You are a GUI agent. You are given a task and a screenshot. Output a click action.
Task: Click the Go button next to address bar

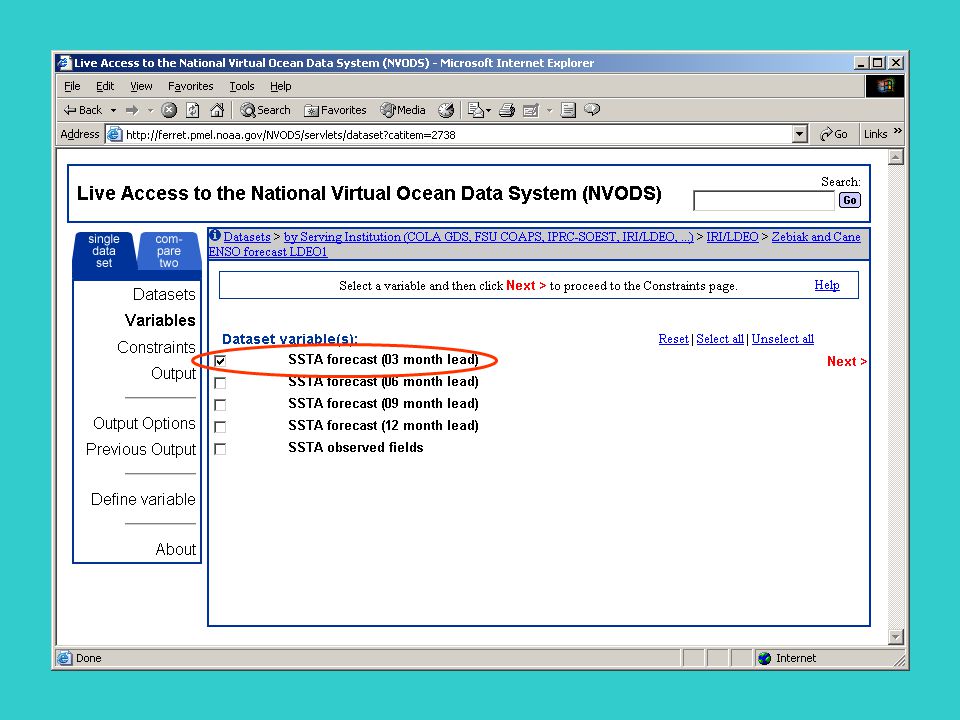[833, 134]
